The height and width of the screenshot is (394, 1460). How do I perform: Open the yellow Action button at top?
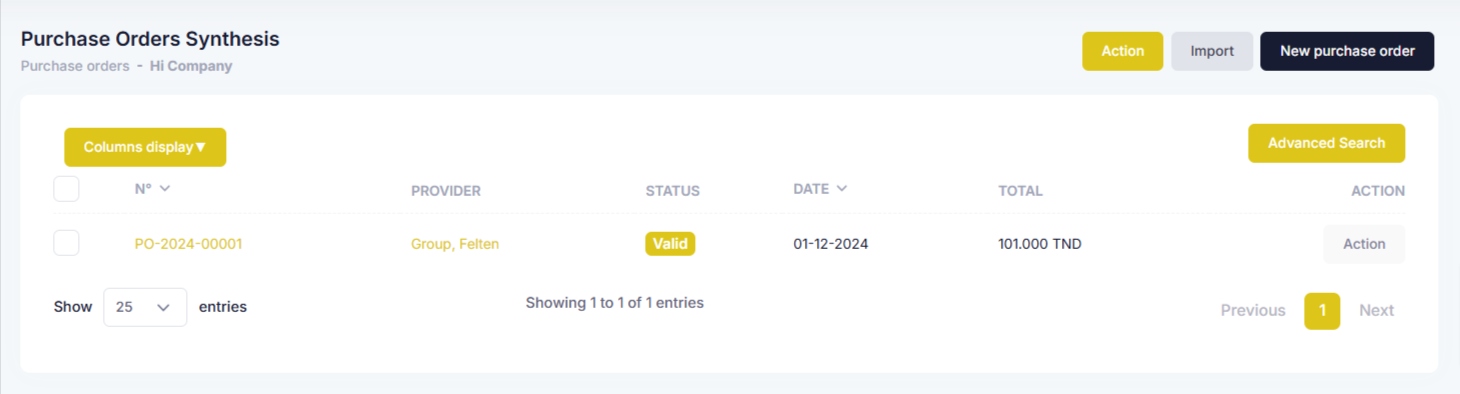coord(1122,51)
